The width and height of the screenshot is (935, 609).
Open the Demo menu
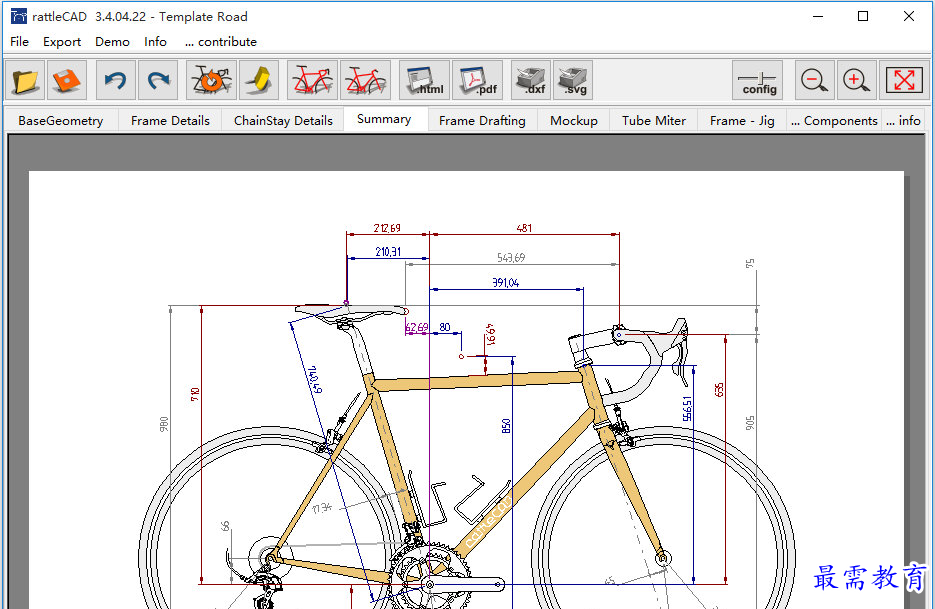tap(112, 42)
